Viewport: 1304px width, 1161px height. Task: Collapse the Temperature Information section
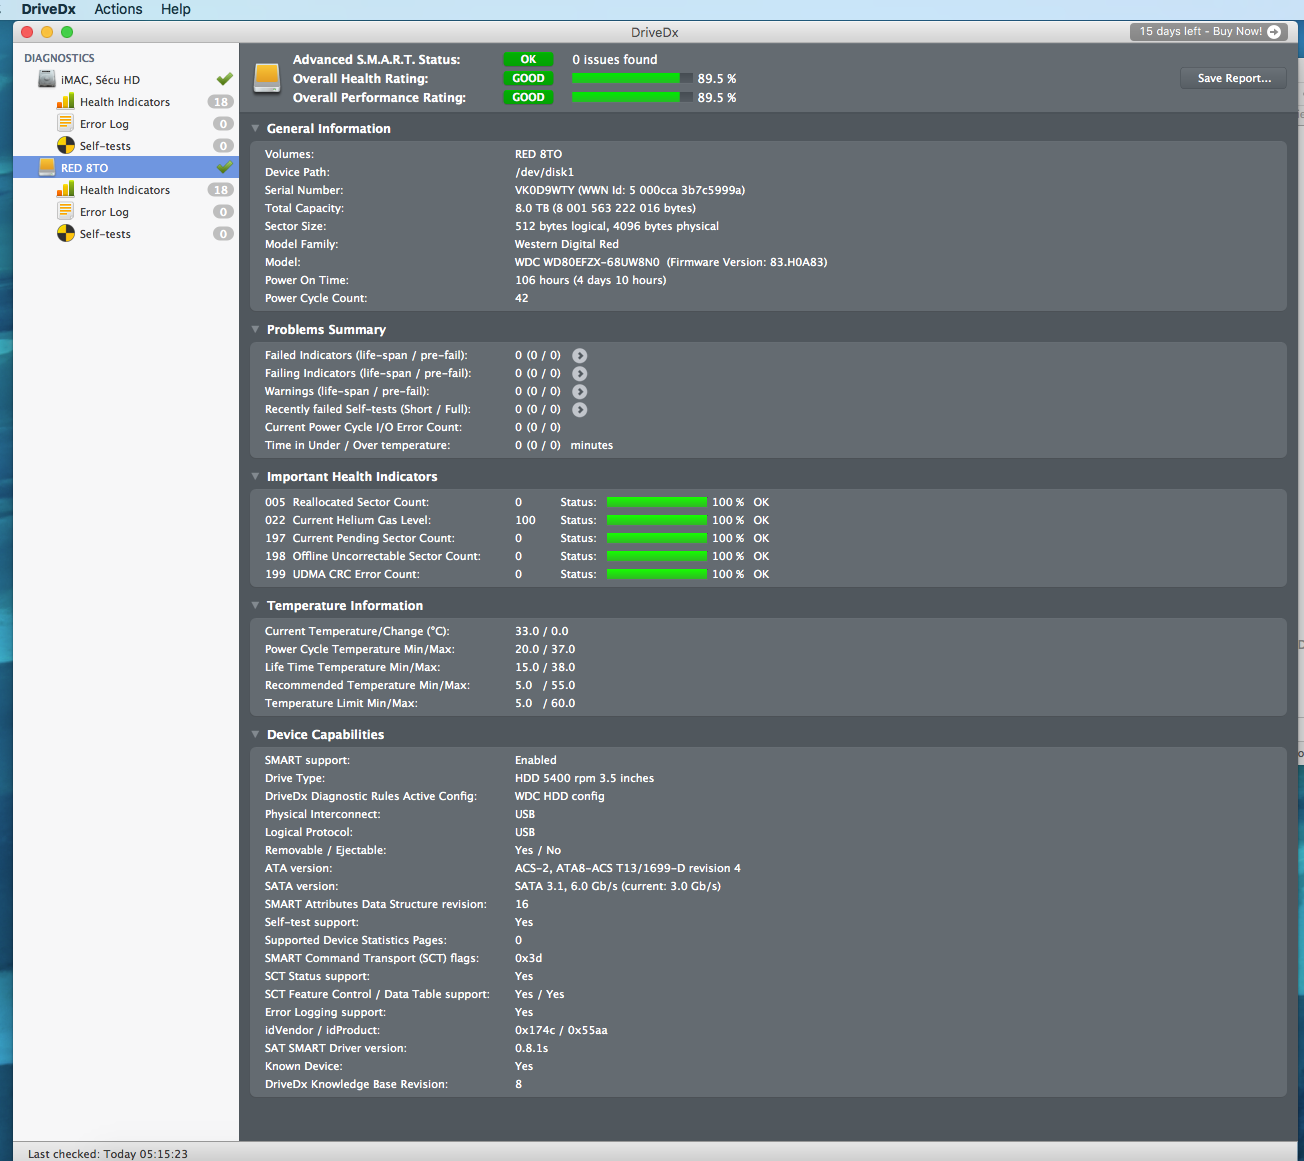(256, 605)
